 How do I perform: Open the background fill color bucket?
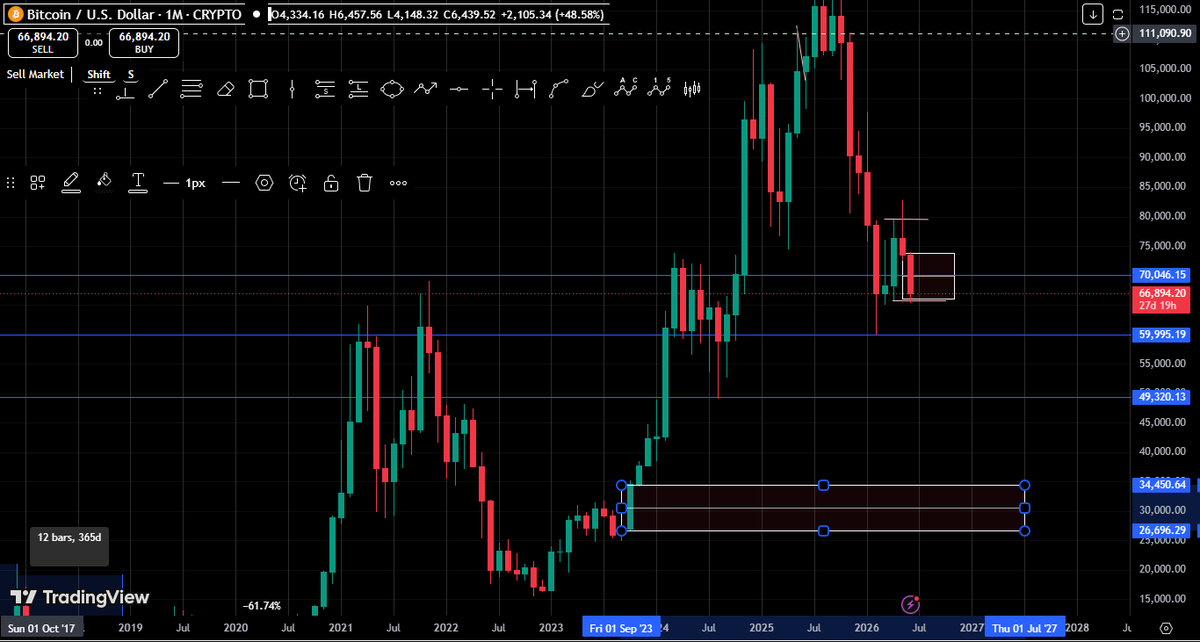104,183
